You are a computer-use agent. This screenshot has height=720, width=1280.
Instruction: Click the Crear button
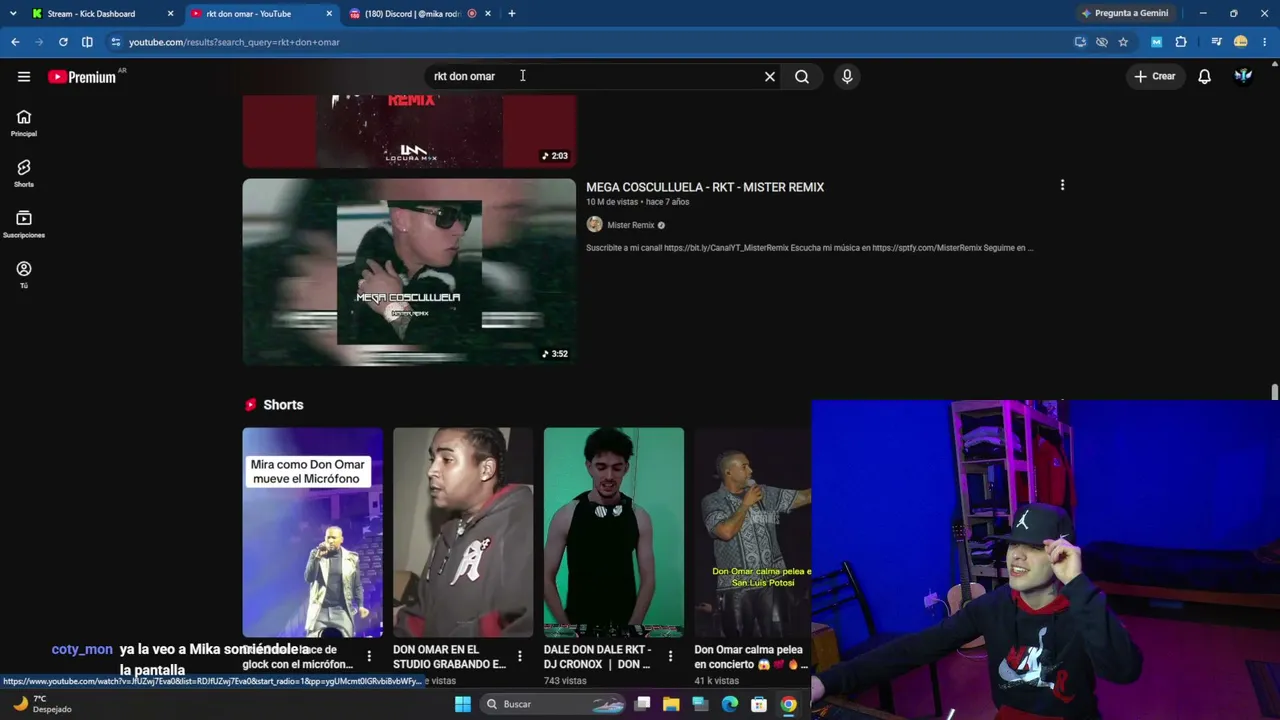coord(1154,76)
